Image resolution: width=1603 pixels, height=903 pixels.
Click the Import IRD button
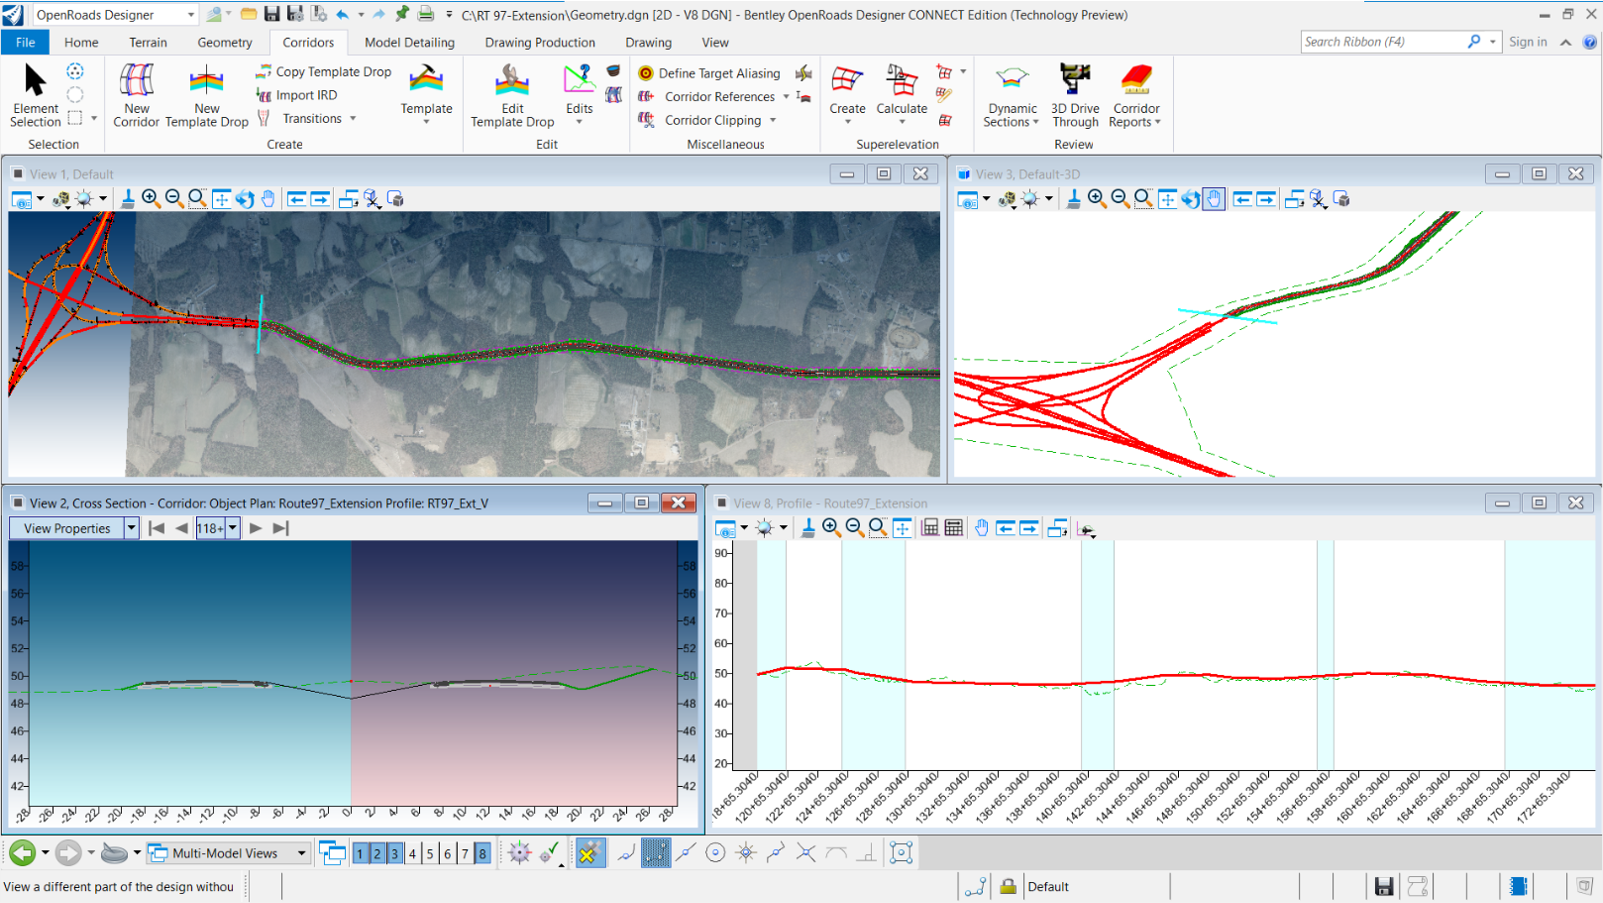[x=302, y=95]
